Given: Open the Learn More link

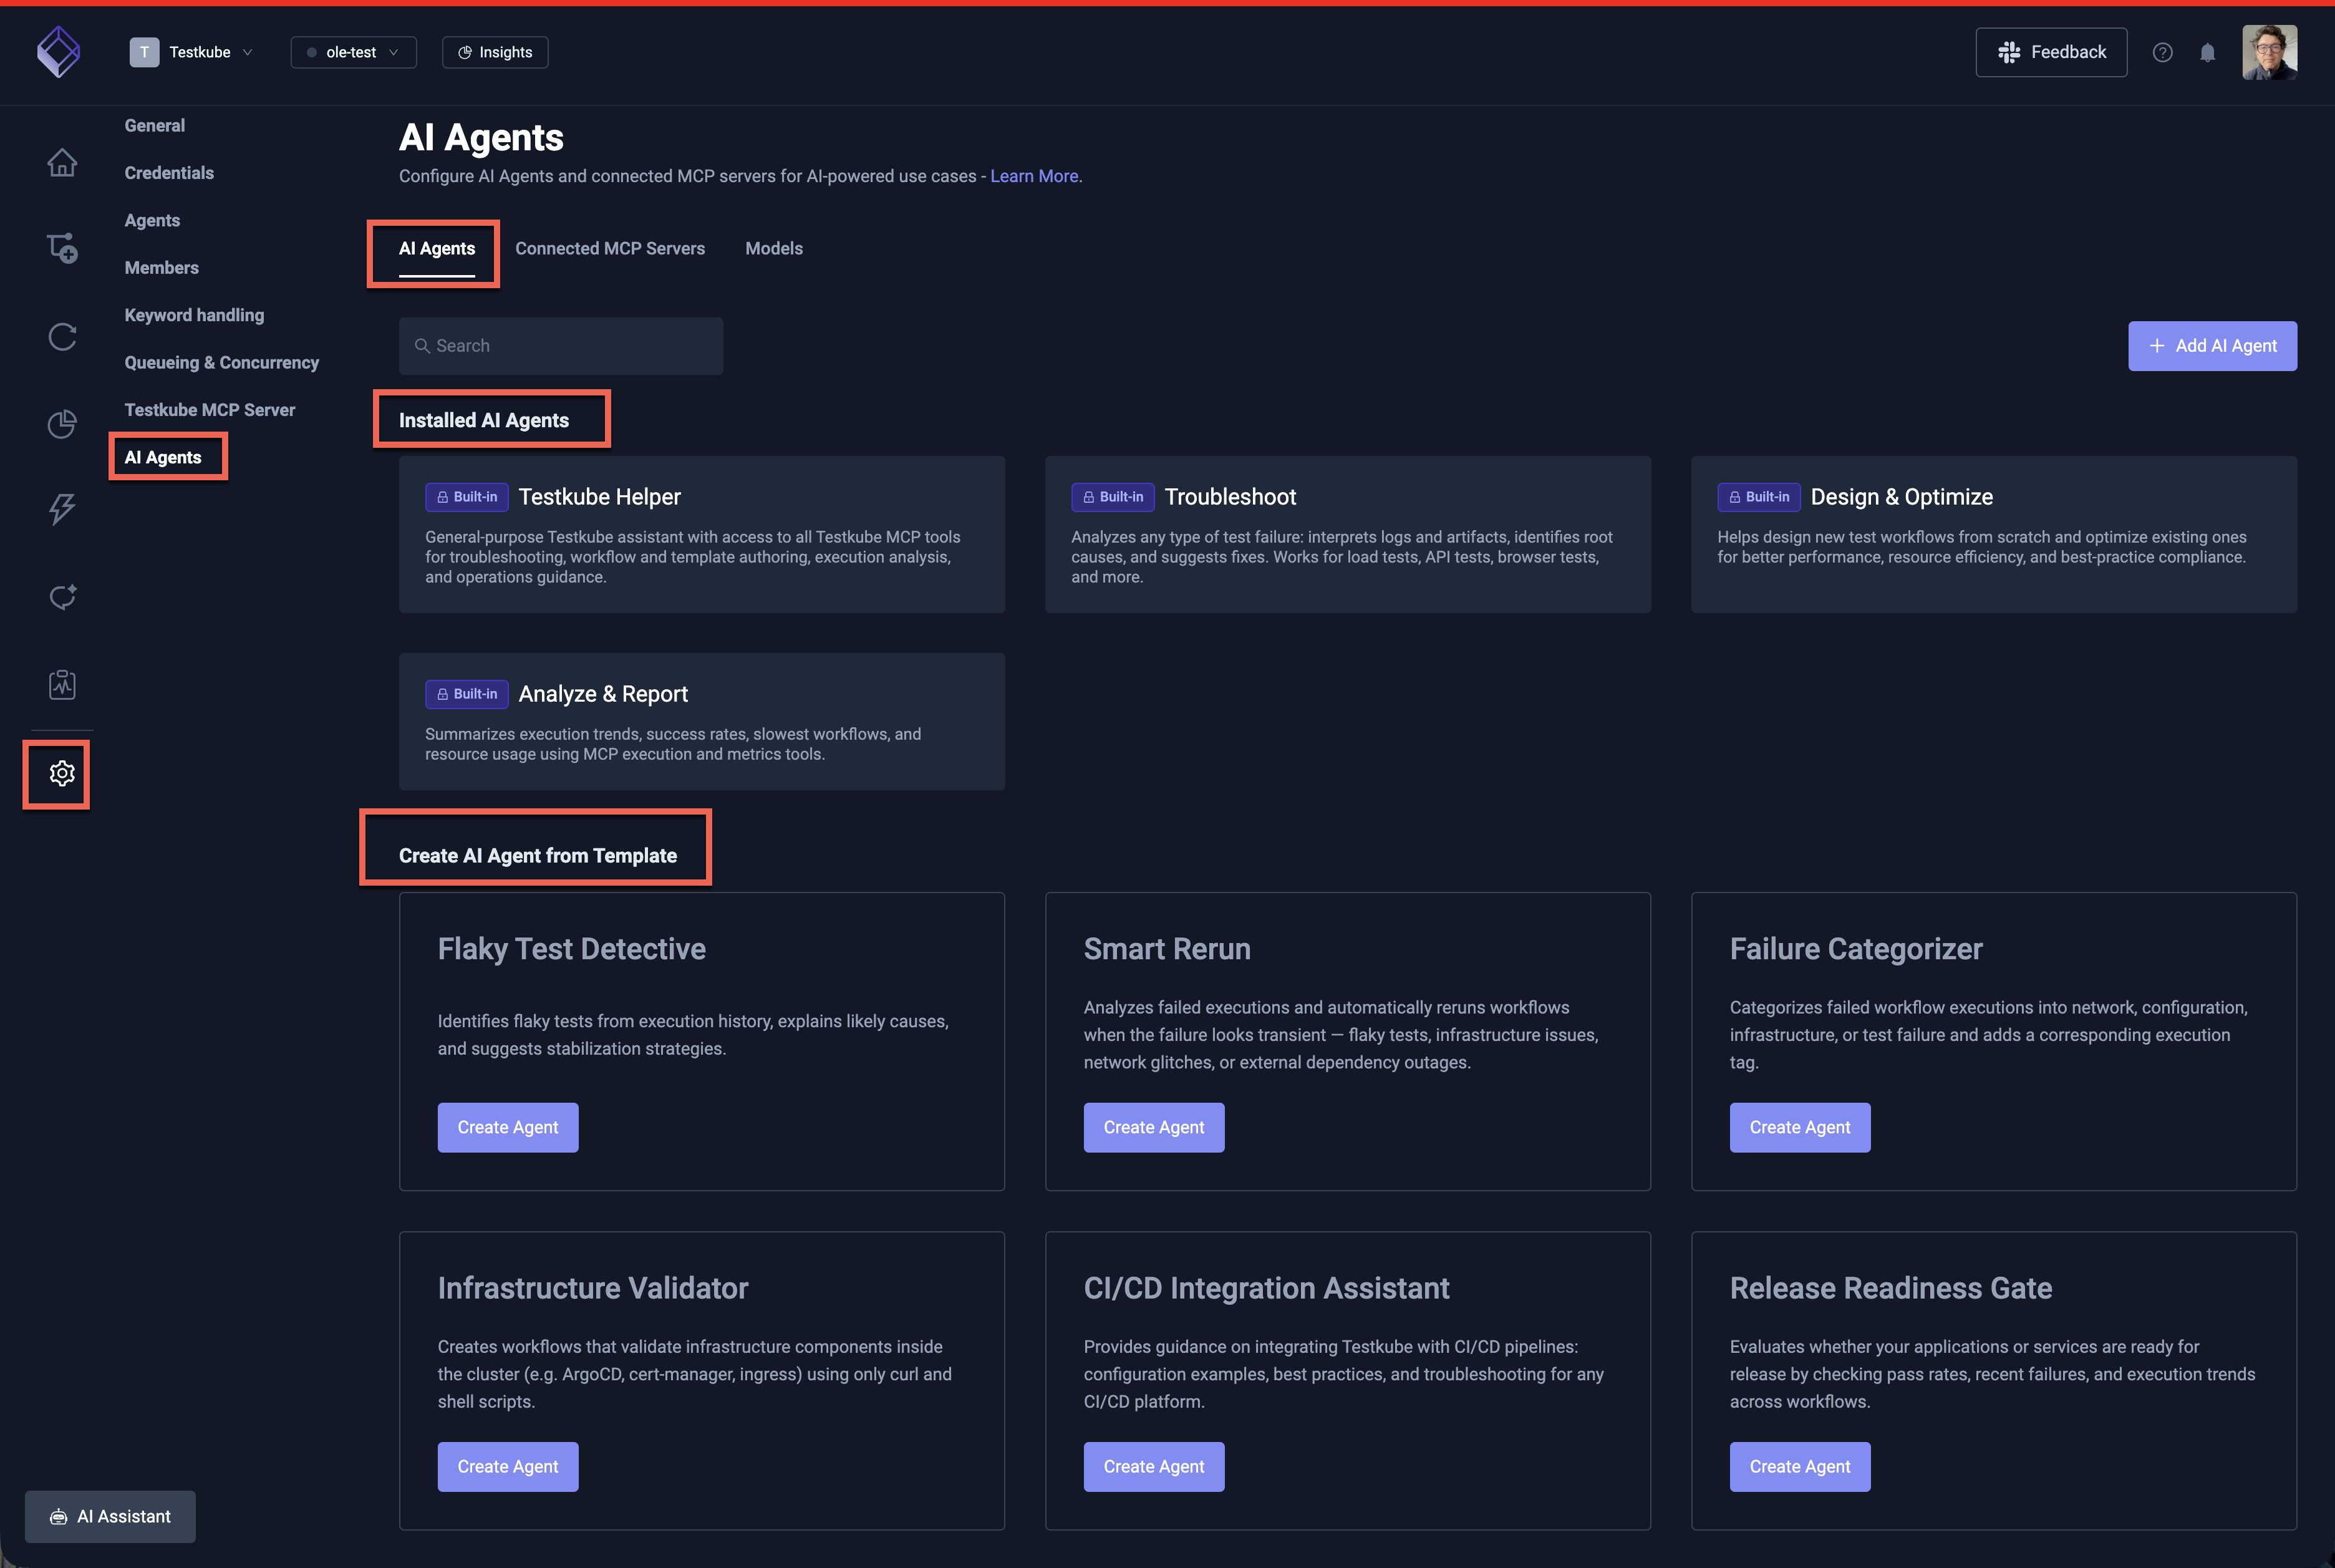Looking at the screenshot, I should [1033, 175].
